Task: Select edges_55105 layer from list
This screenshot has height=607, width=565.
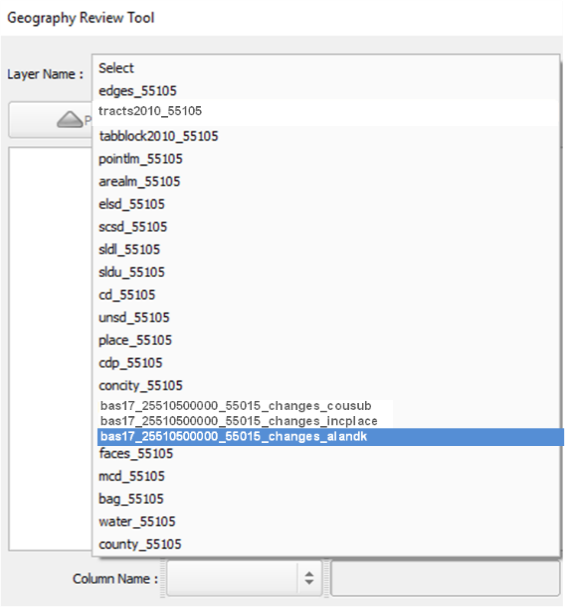Action: click(x=326, y=91)
